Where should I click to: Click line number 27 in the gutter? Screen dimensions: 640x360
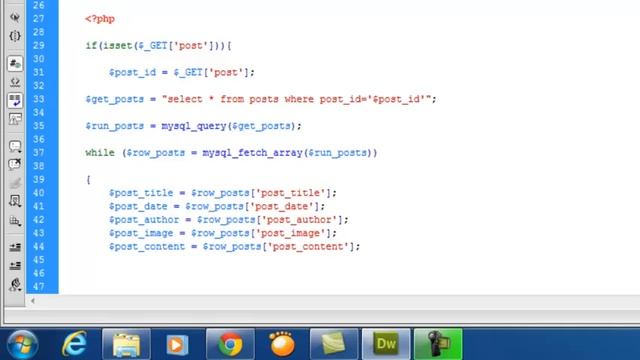(39, 19)
